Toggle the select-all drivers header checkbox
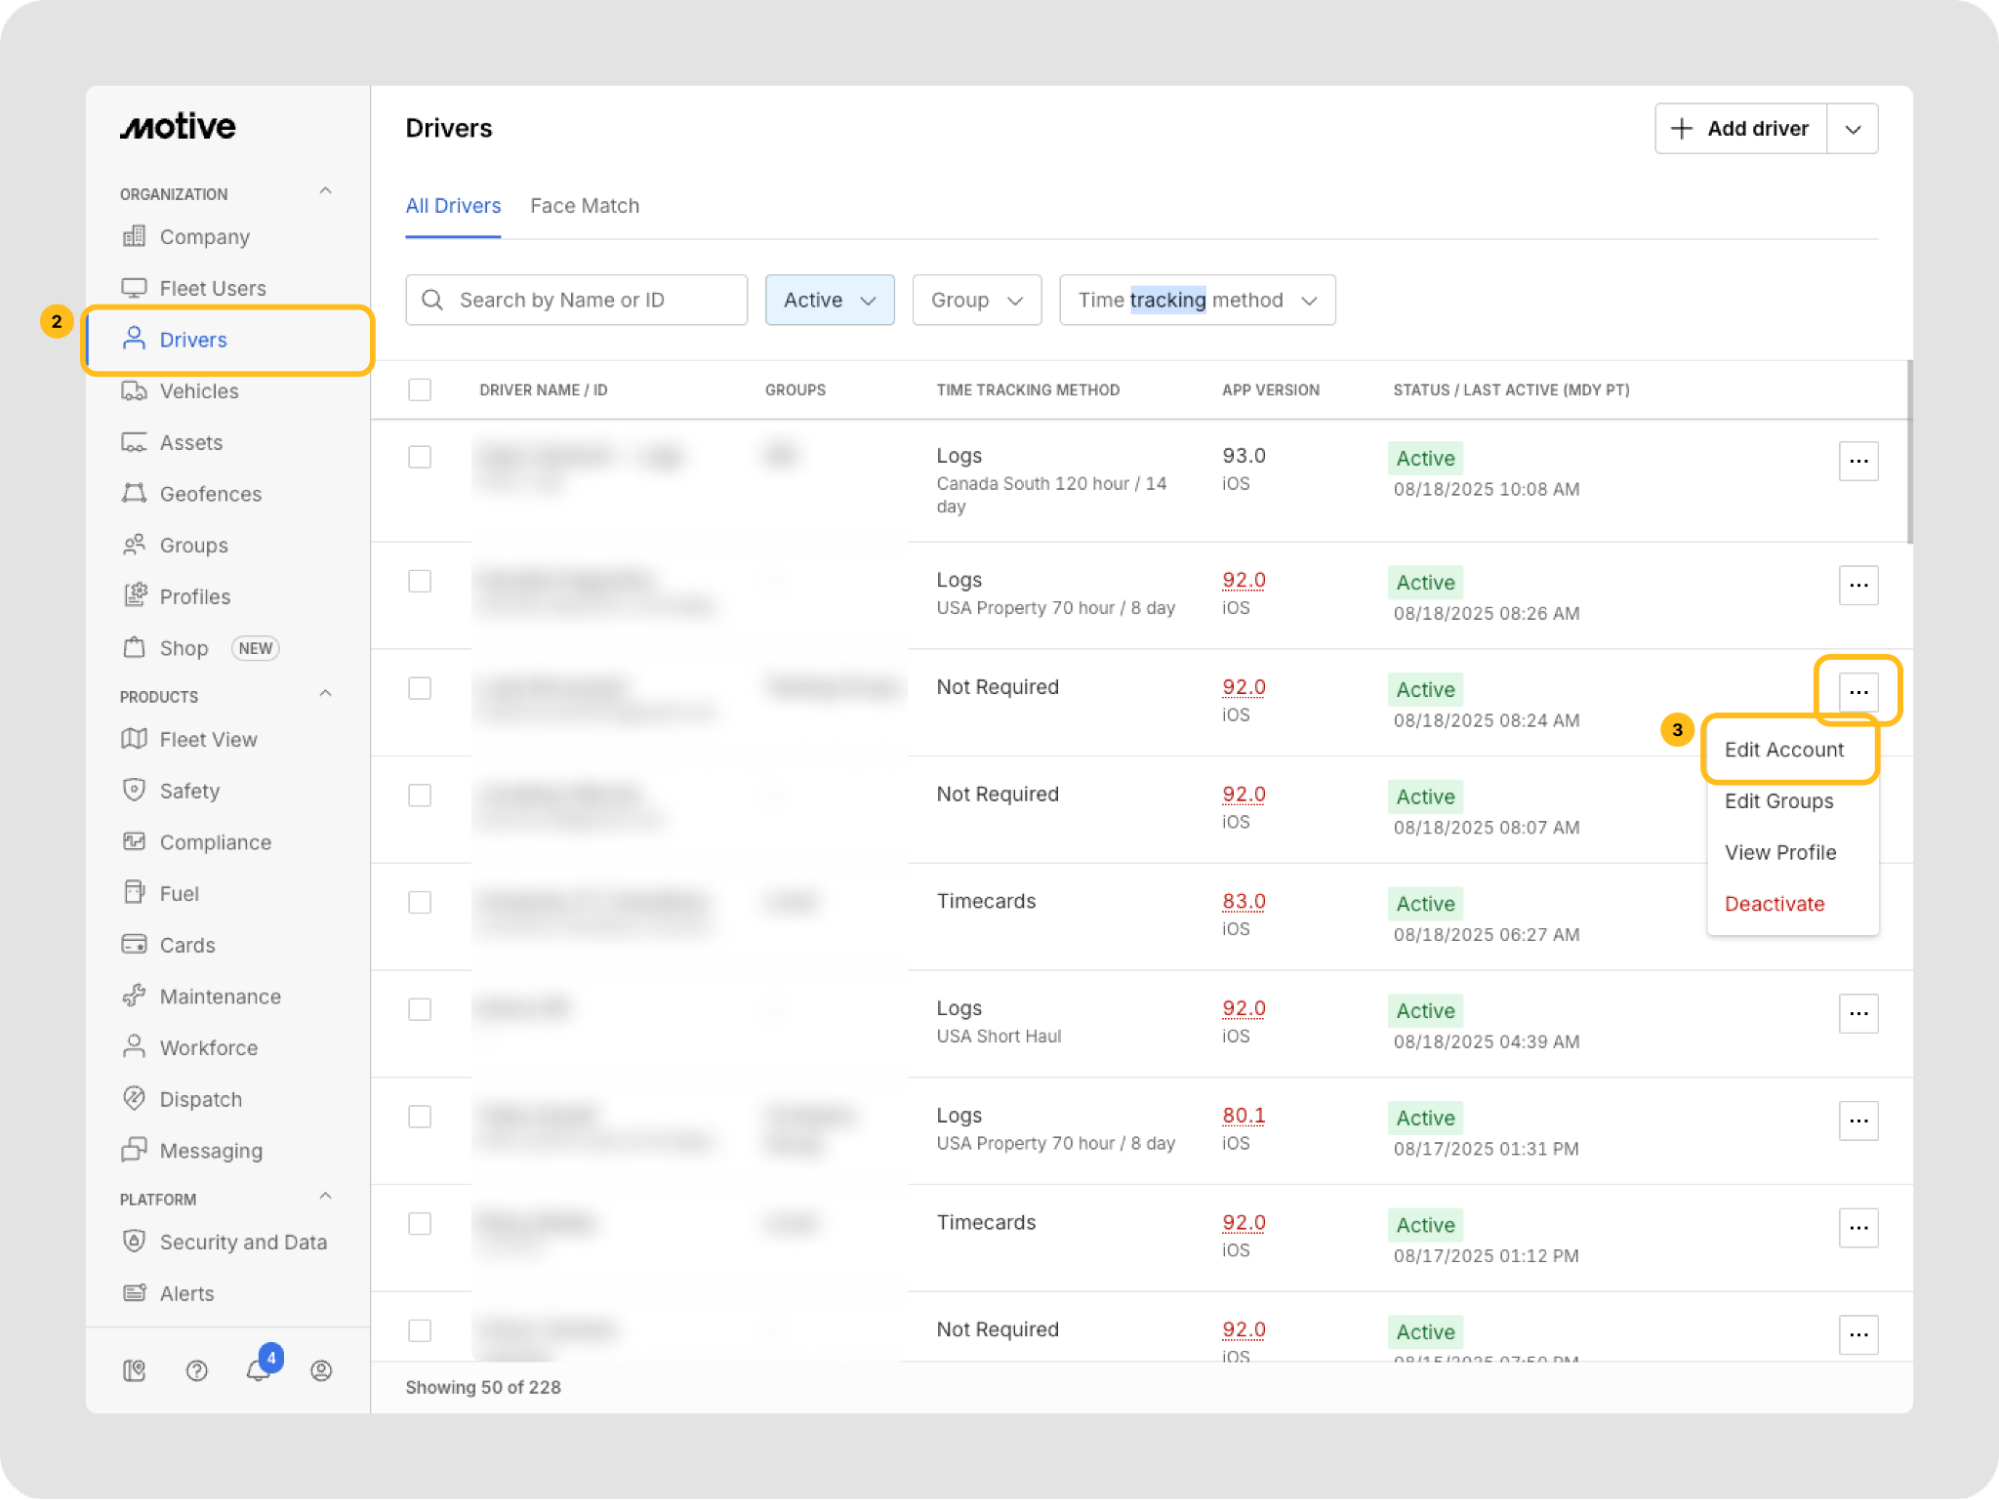The height and width of the screenshot is (1500, 1999). pos(420,389)
